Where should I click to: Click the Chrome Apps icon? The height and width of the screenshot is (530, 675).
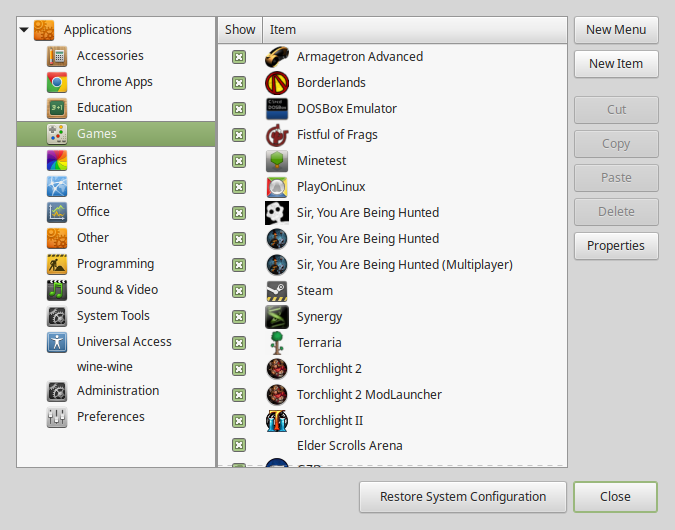[57, 82]
